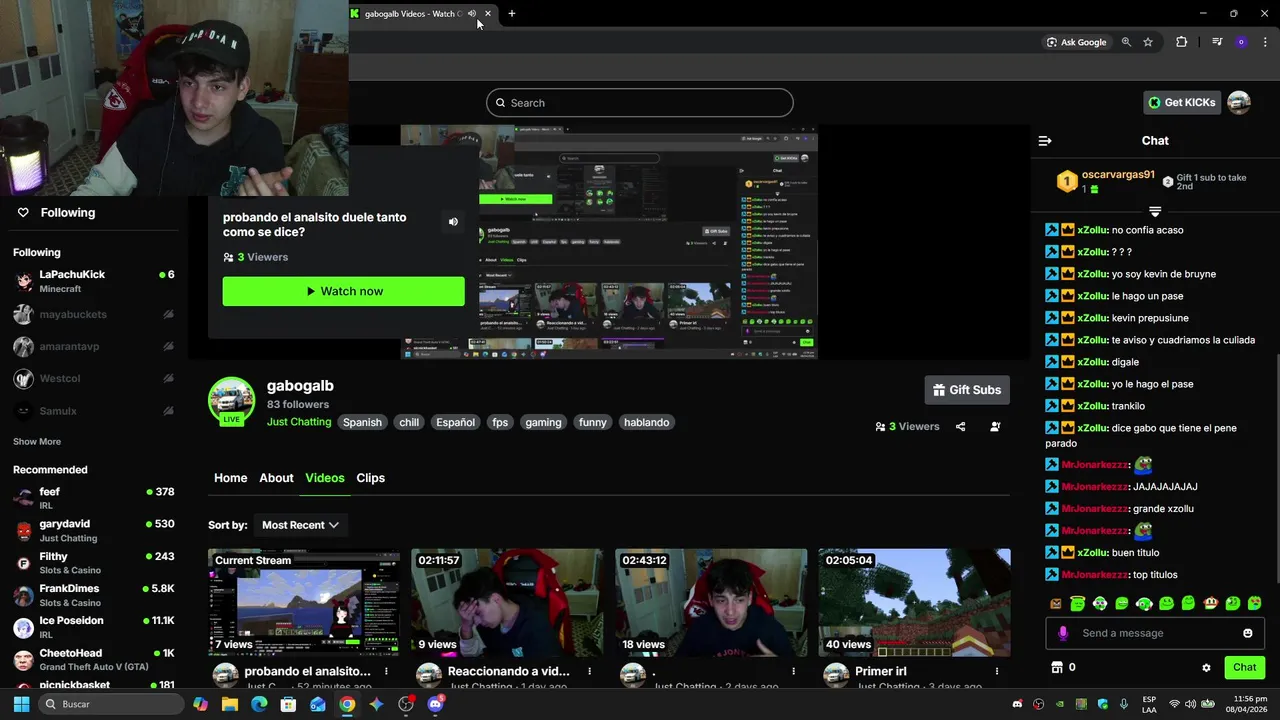Click the green Chat send button
Image resolution: width=1280 pixels, height=720 pixels.
[1244, 667]
